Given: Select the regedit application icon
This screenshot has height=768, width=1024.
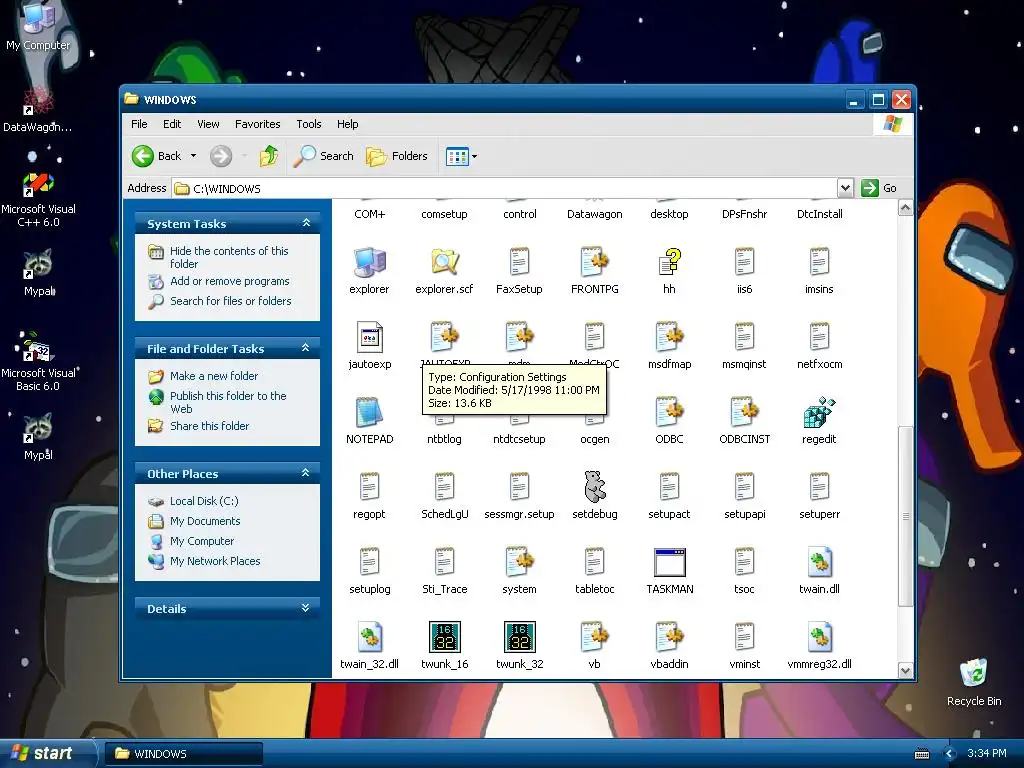Looking at the screenshot, I should pyautogui.click(x=819, y=413).
